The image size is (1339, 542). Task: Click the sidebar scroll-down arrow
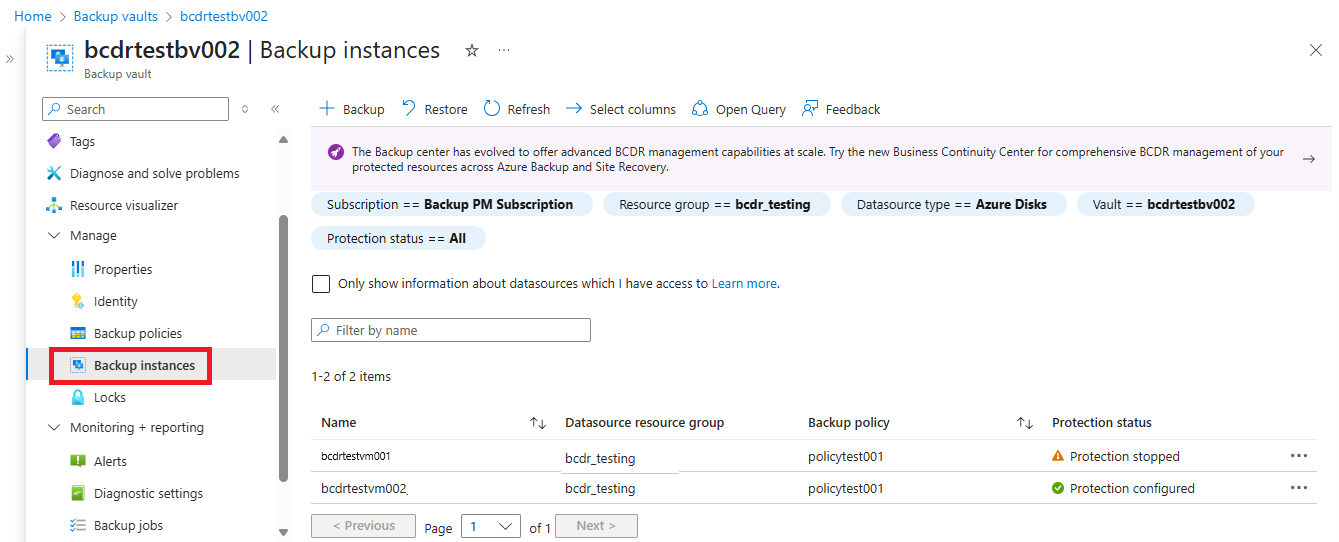coord(283,532)
